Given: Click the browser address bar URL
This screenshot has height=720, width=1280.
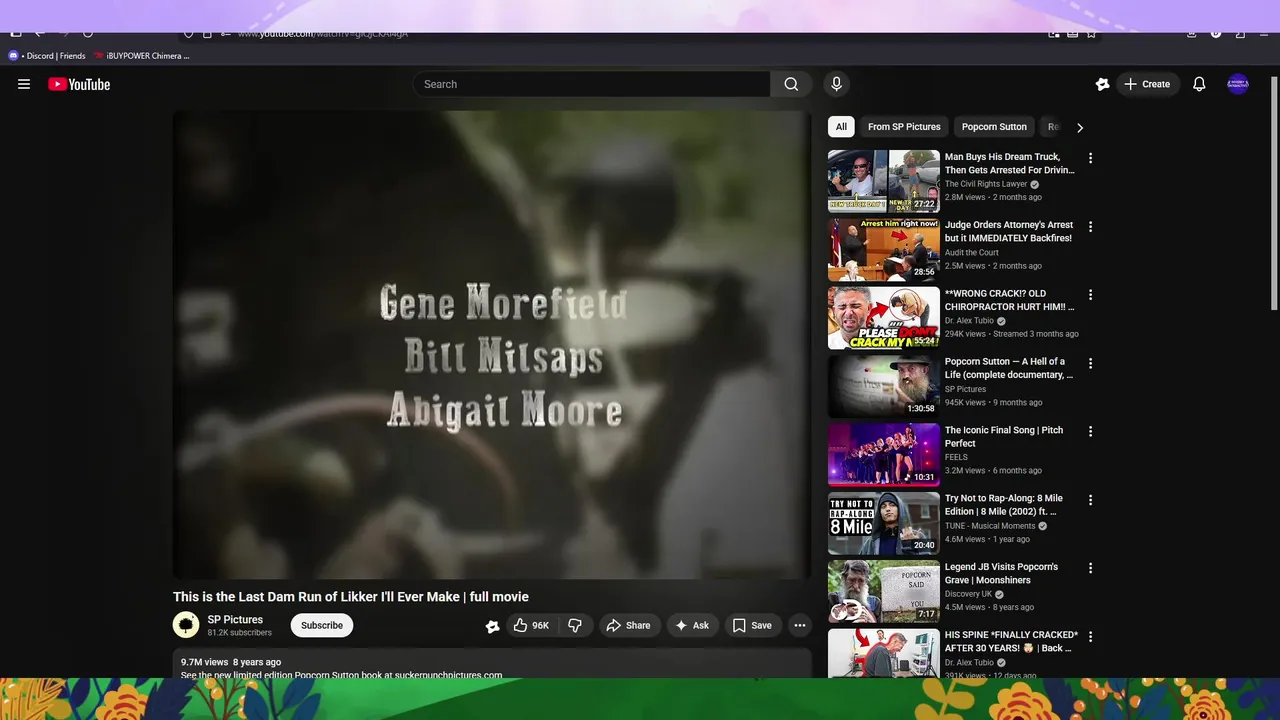Looking at the screenshot, I should coord(322,34).
